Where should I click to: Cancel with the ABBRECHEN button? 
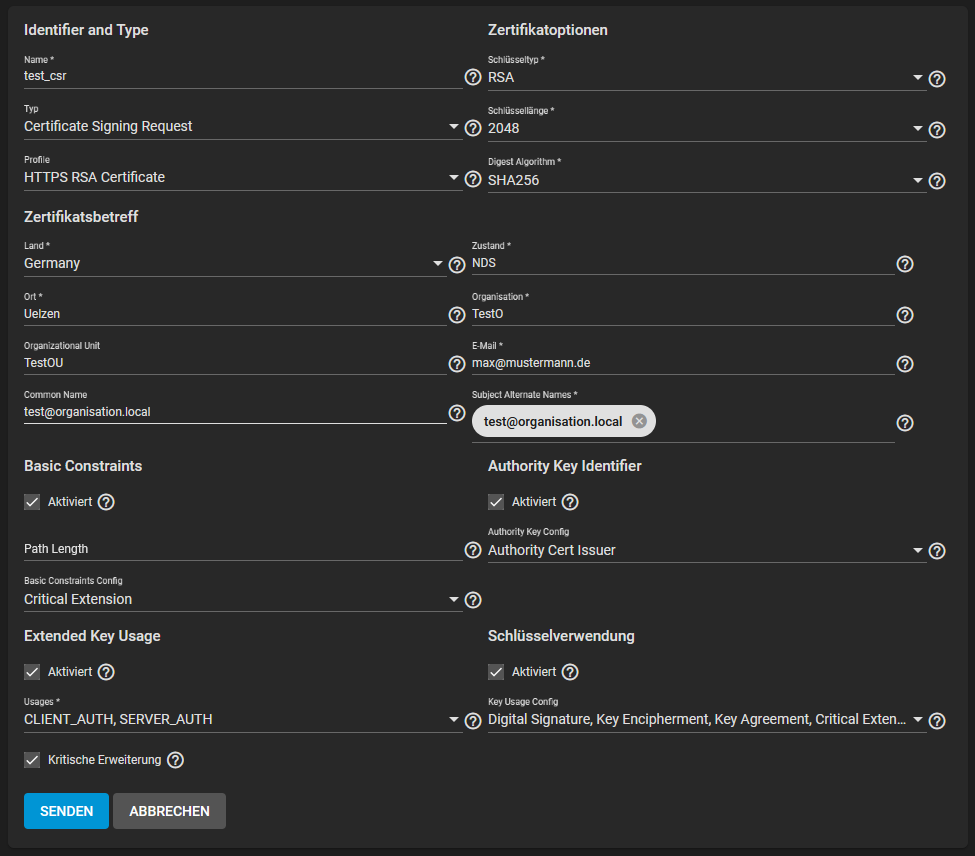(x=169, y=811)
